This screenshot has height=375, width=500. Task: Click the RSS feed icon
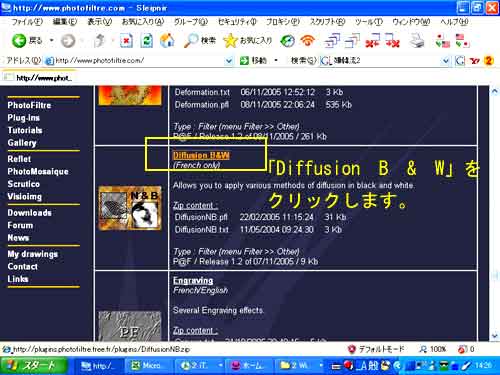pos(307,41)
